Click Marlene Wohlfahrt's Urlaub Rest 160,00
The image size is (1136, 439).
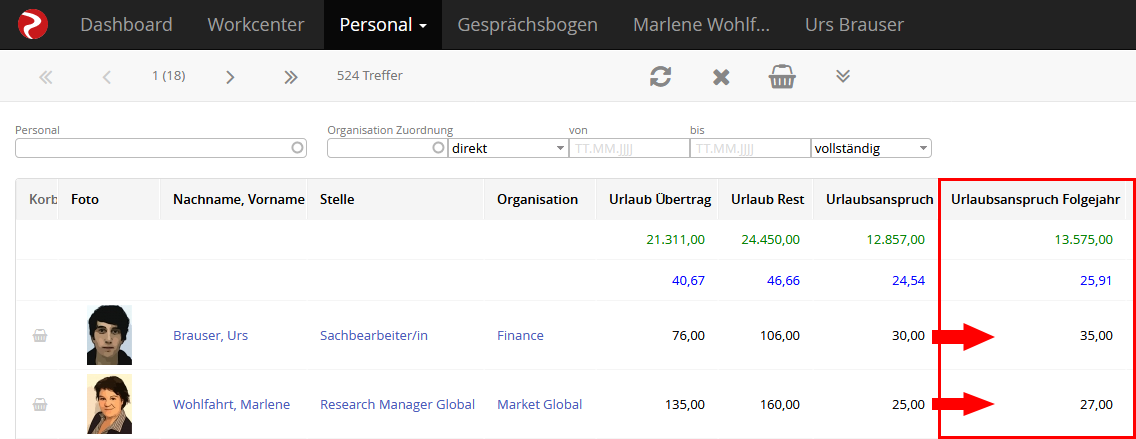point(780,405)
